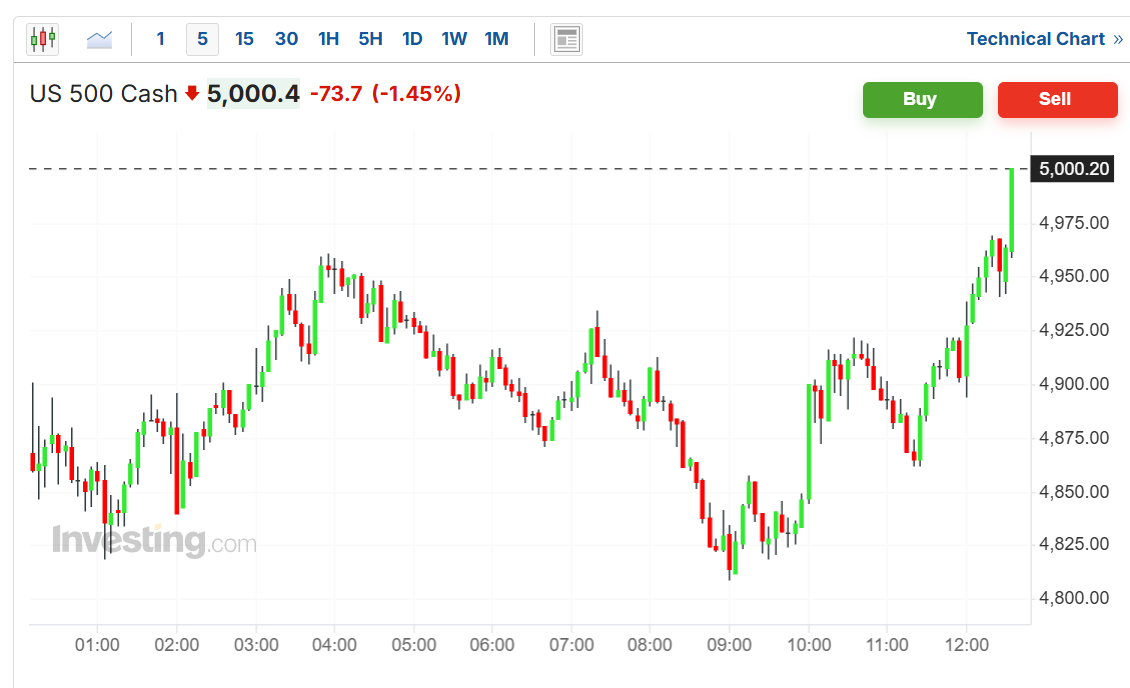Screen dimensions: 1130x688
Task: Click the 4,900.00 axis label
Action: tap(1074, 384)
